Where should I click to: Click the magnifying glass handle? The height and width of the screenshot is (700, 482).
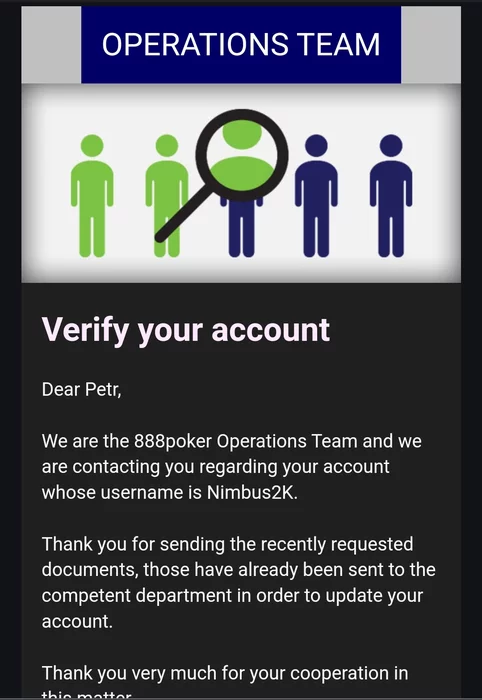[182, 213]
